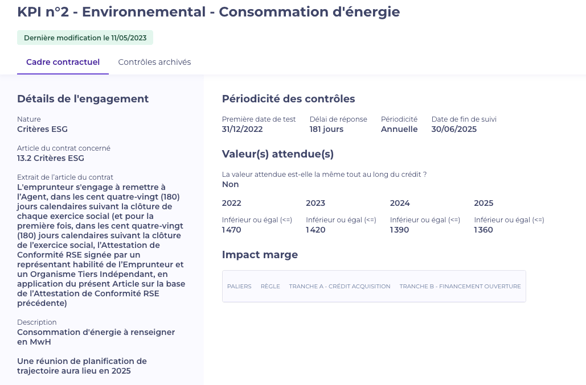This screenshot has height=385, width=586.
Task: Select the Tranche B - Financement Ouverture header
Action: (x=460, y=286)
